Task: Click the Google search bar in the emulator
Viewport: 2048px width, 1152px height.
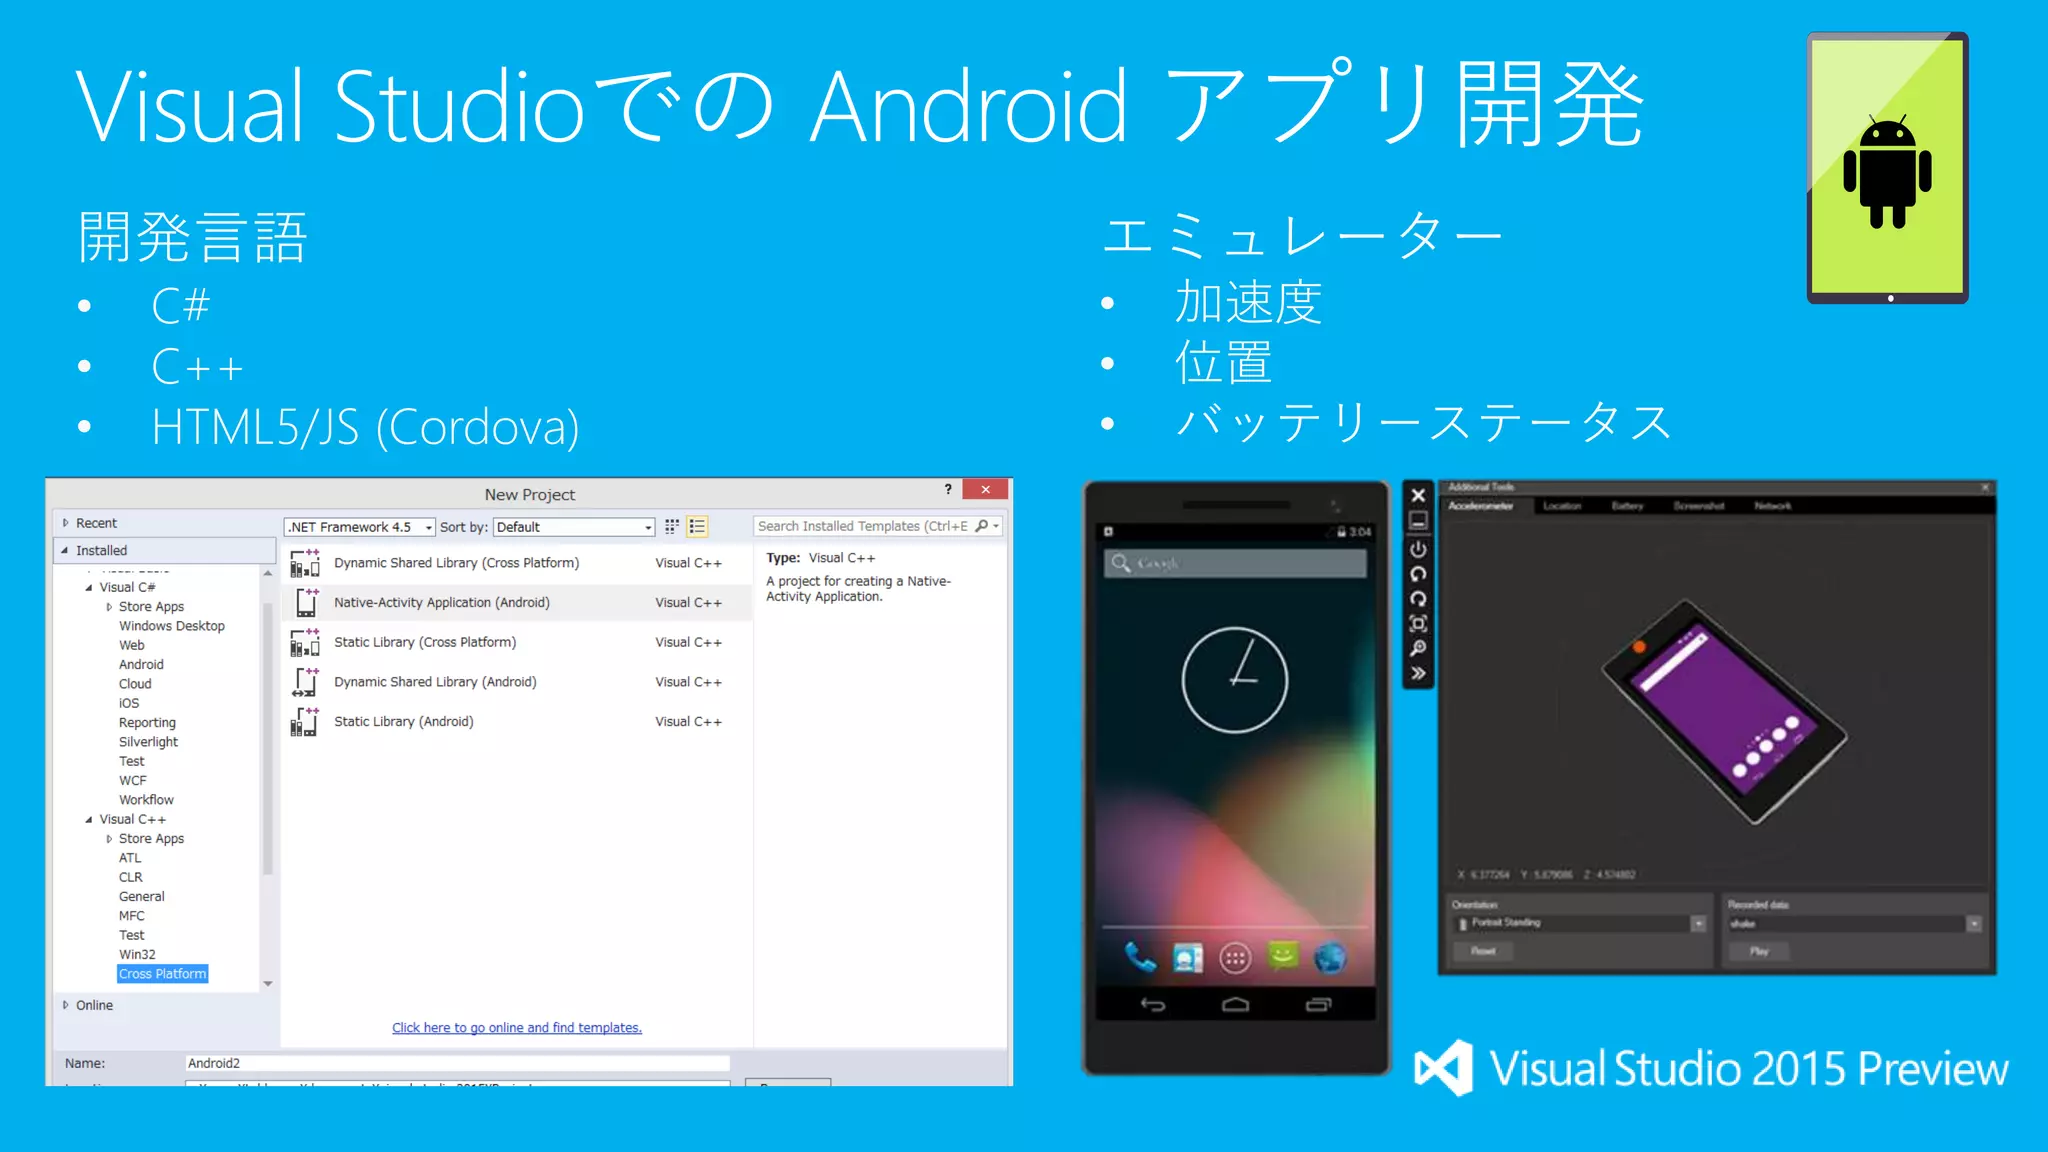Action: 1235,563
